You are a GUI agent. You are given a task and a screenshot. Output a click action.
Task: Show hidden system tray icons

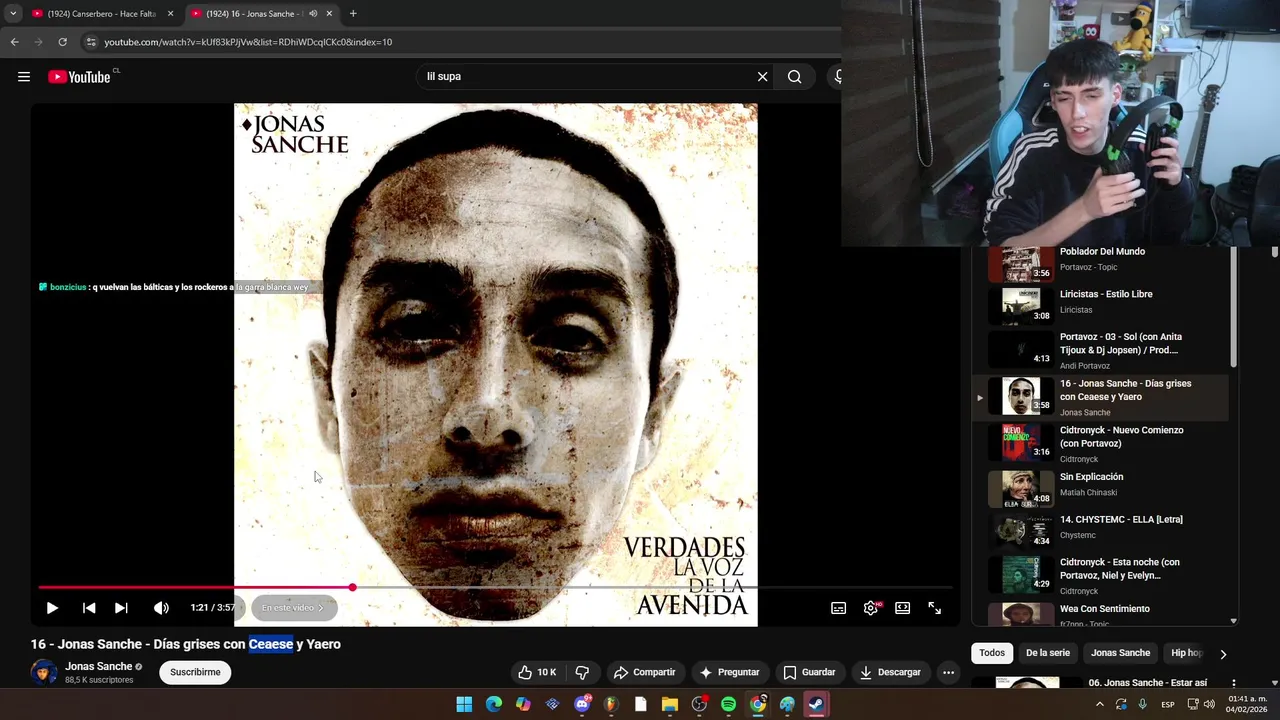pos(1100,704)
